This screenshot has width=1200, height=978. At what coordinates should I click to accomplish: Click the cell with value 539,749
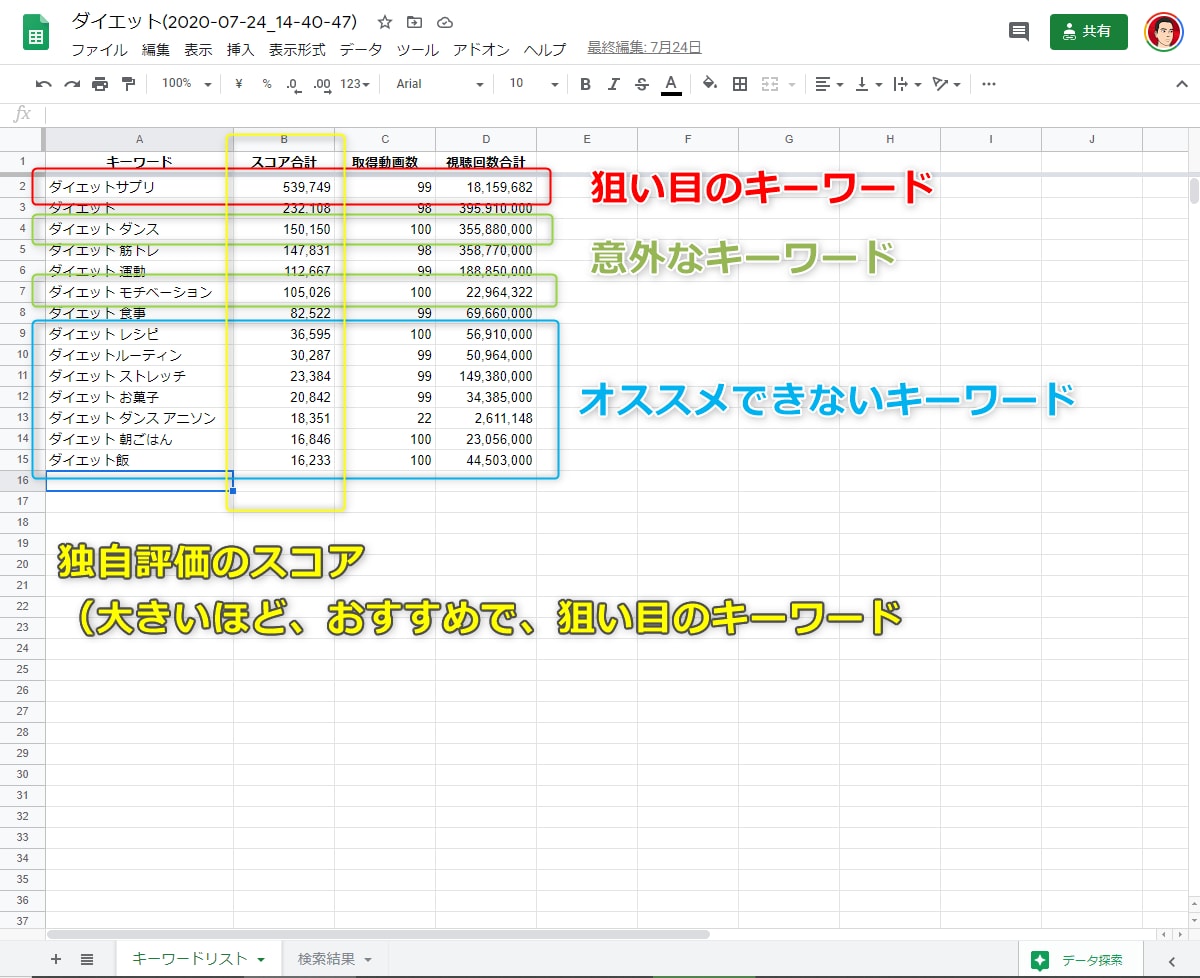284,187
